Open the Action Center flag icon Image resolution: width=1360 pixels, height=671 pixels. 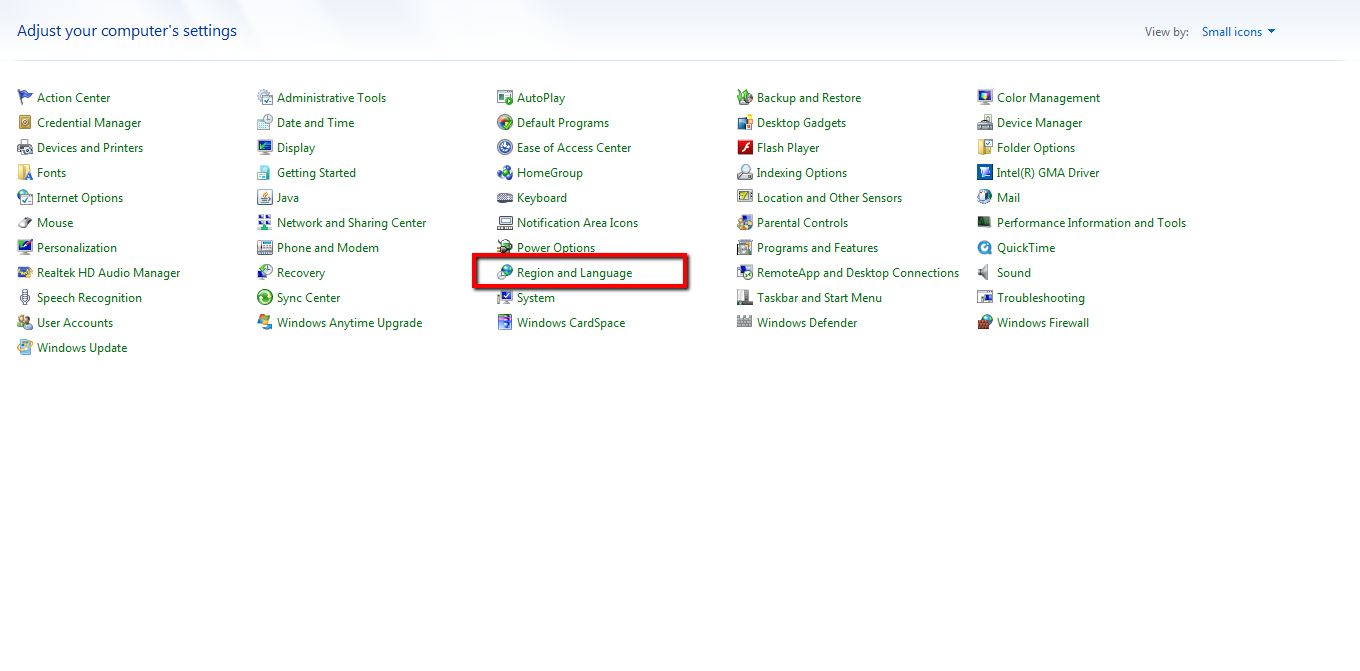coord(25,97)
